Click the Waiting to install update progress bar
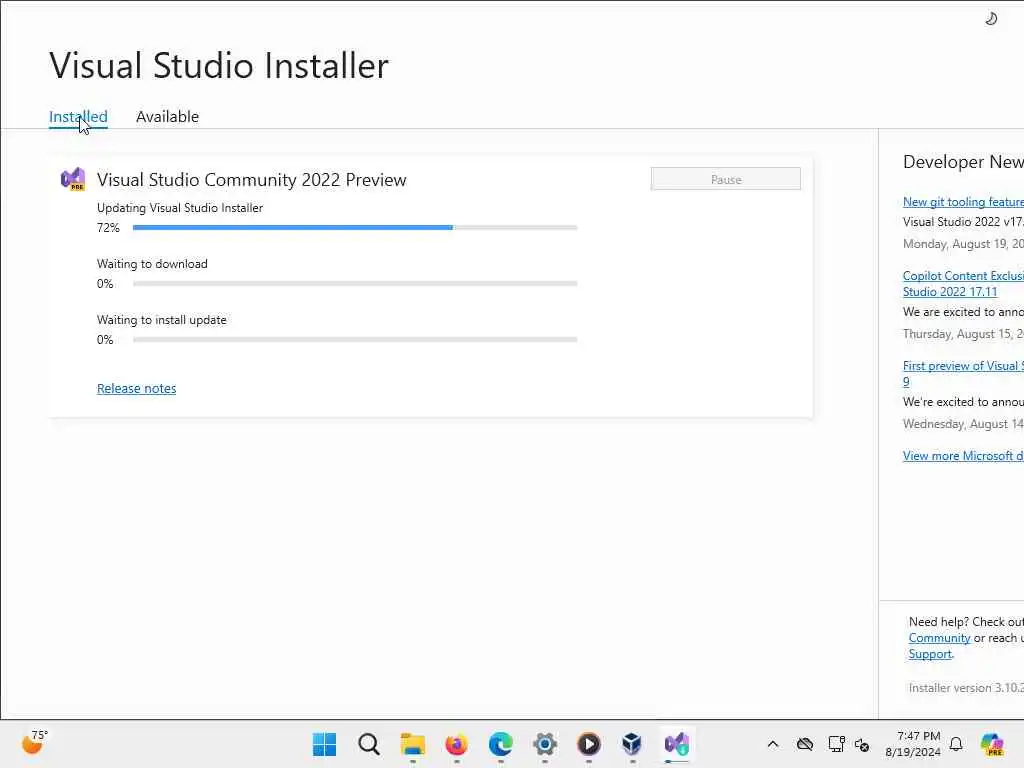This screenshot has width=1024, height=768. [x=355, y=340]
